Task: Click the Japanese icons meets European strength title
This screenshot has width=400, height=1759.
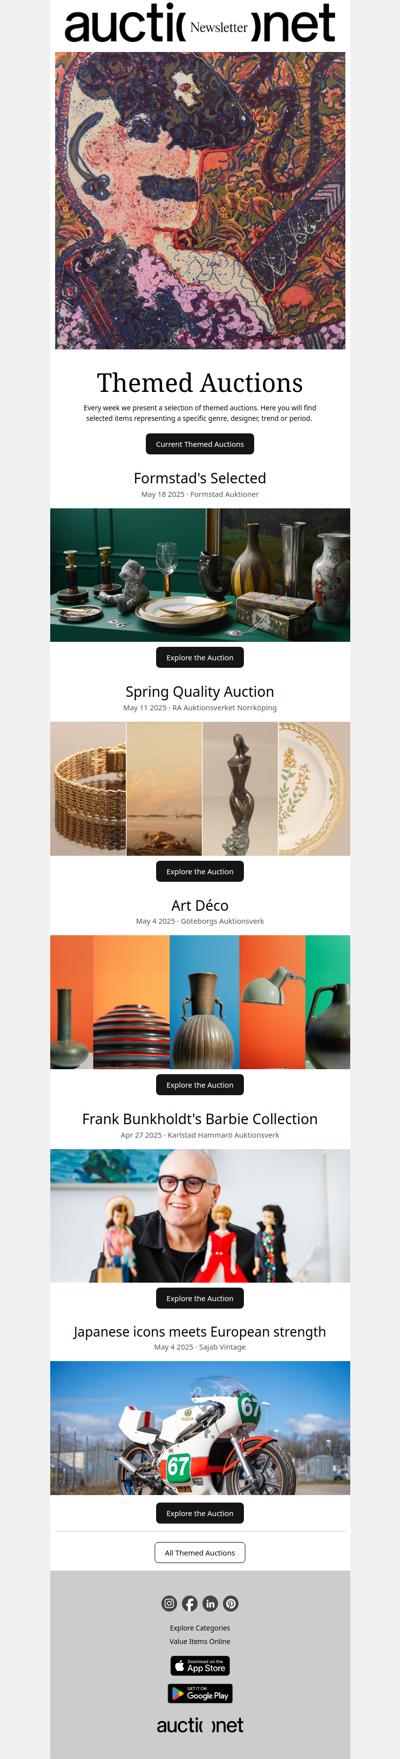Action: tap(200, 1332)
